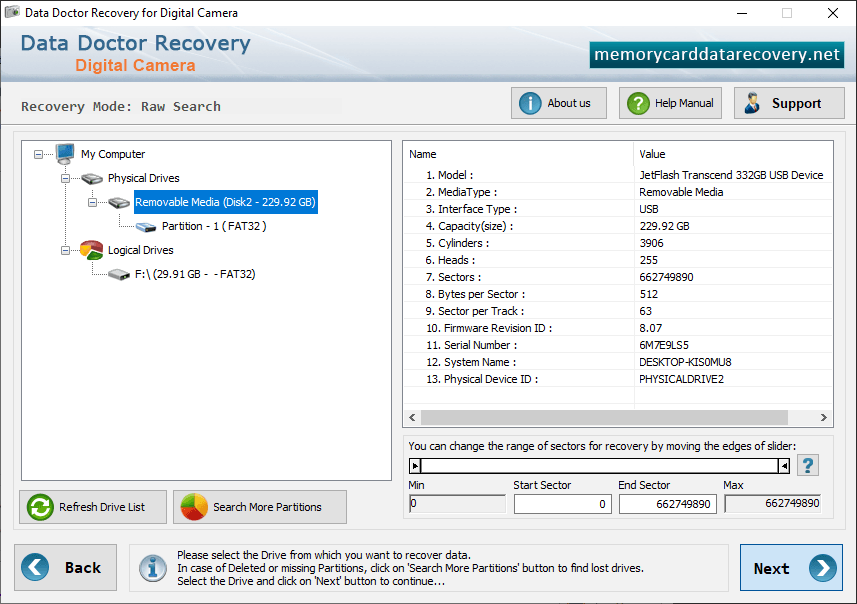Open the Support button

tap(789, 103)
